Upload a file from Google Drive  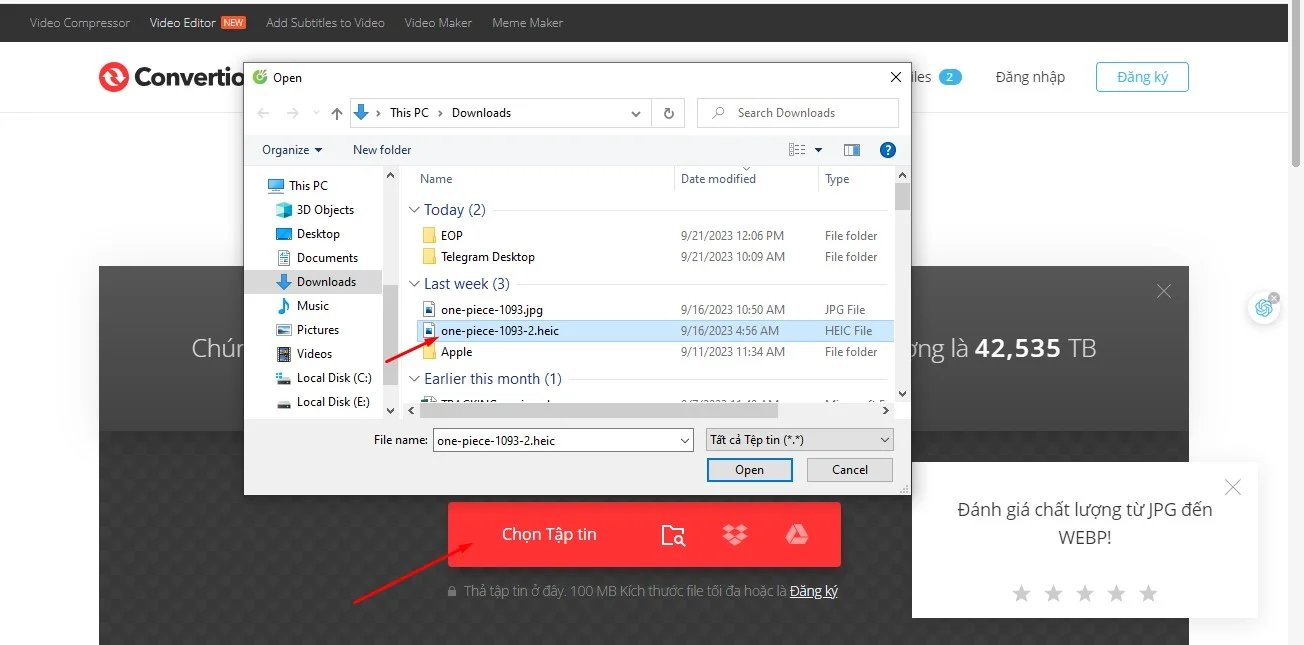pyautogui.click(x=799, y=534)
